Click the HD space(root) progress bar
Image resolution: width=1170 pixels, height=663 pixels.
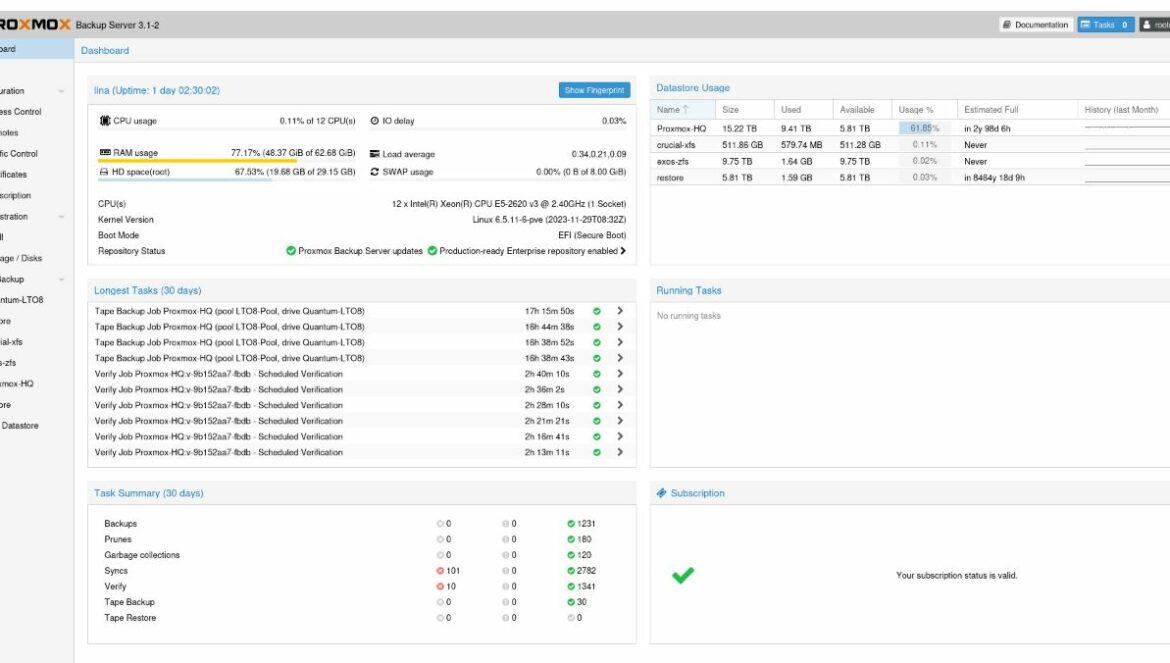point(228,179)
